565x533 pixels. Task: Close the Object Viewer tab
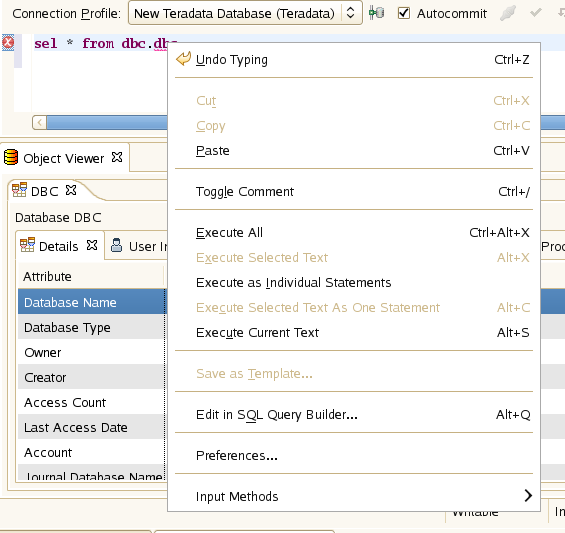point(117,157)
